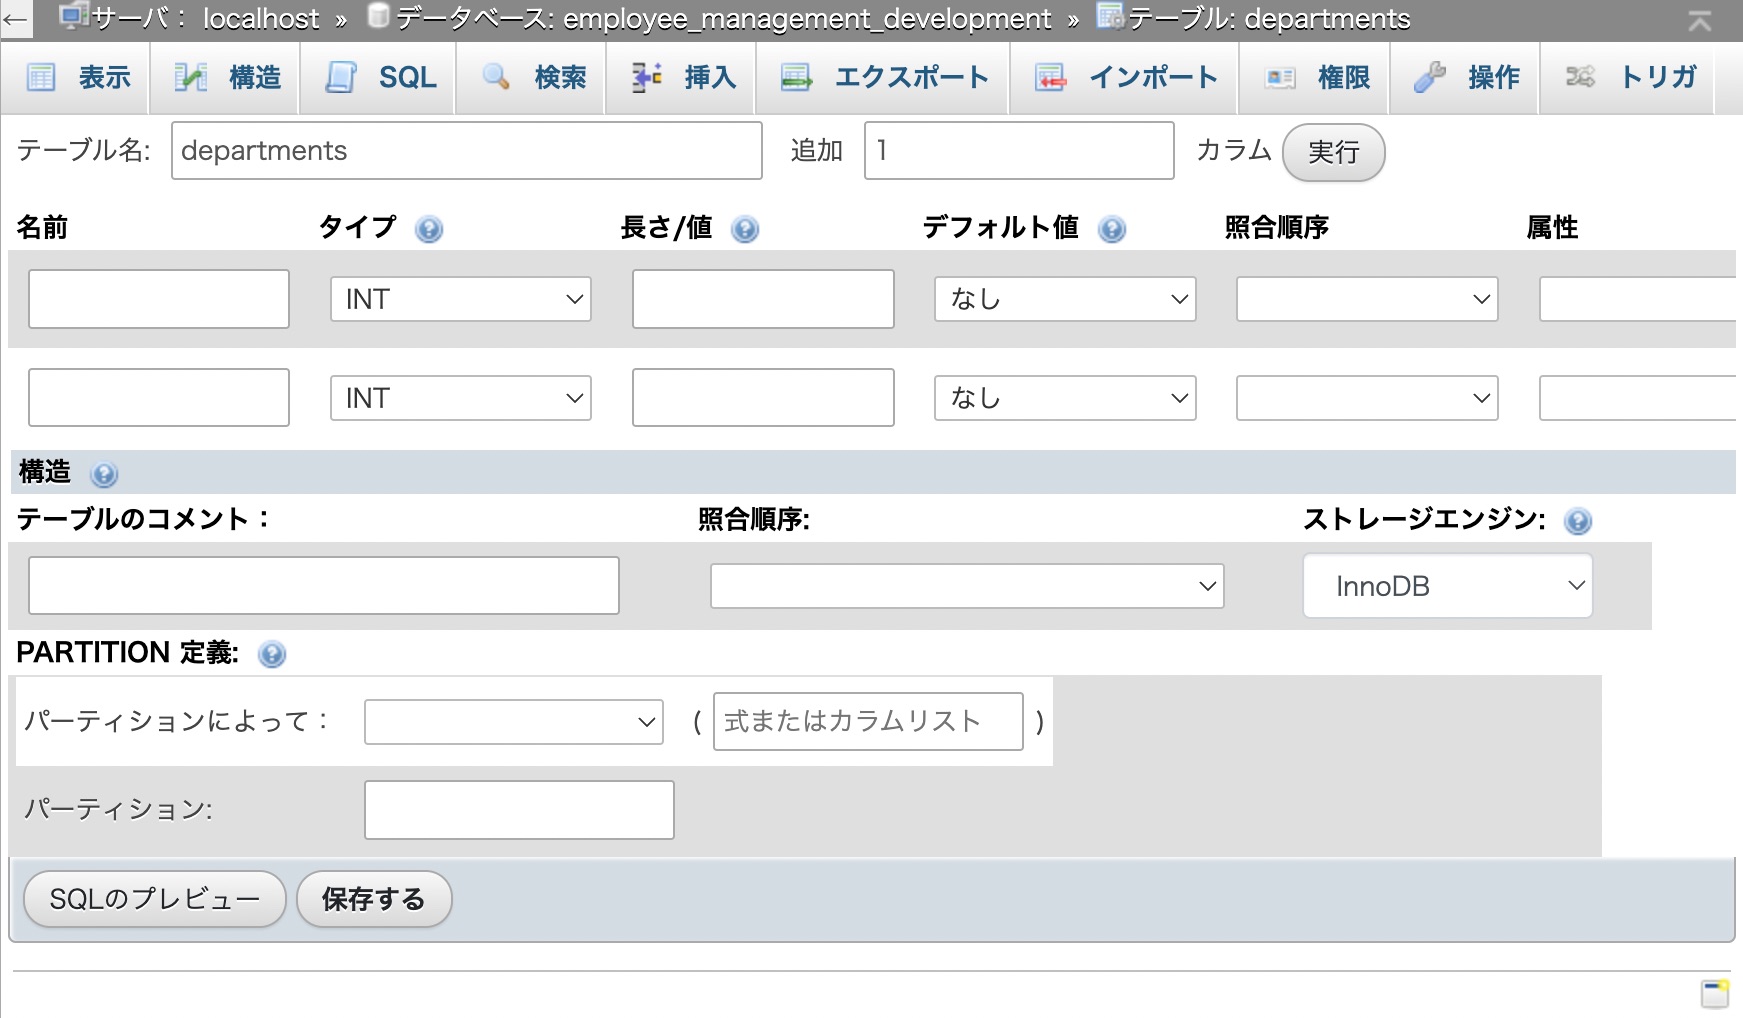Open the パーティションによって dropdown

click(x=513, y=722)
